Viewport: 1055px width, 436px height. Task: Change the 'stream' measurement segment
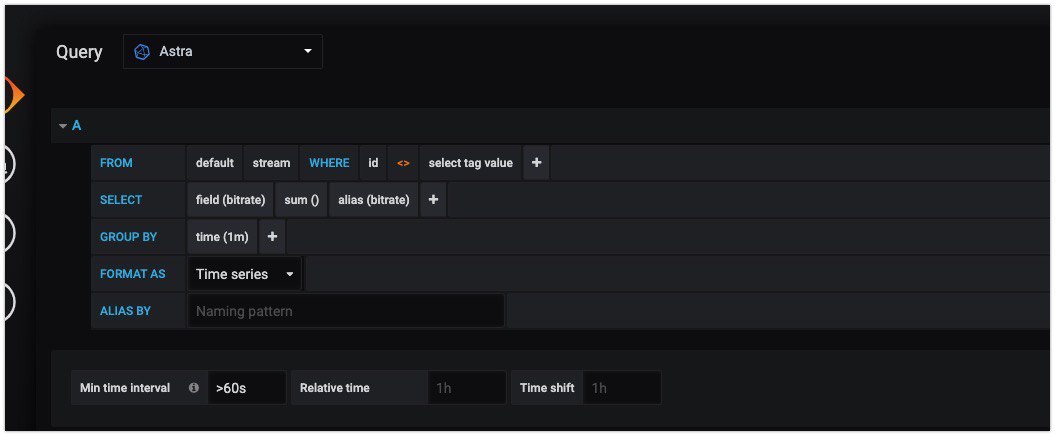[271, 163]
